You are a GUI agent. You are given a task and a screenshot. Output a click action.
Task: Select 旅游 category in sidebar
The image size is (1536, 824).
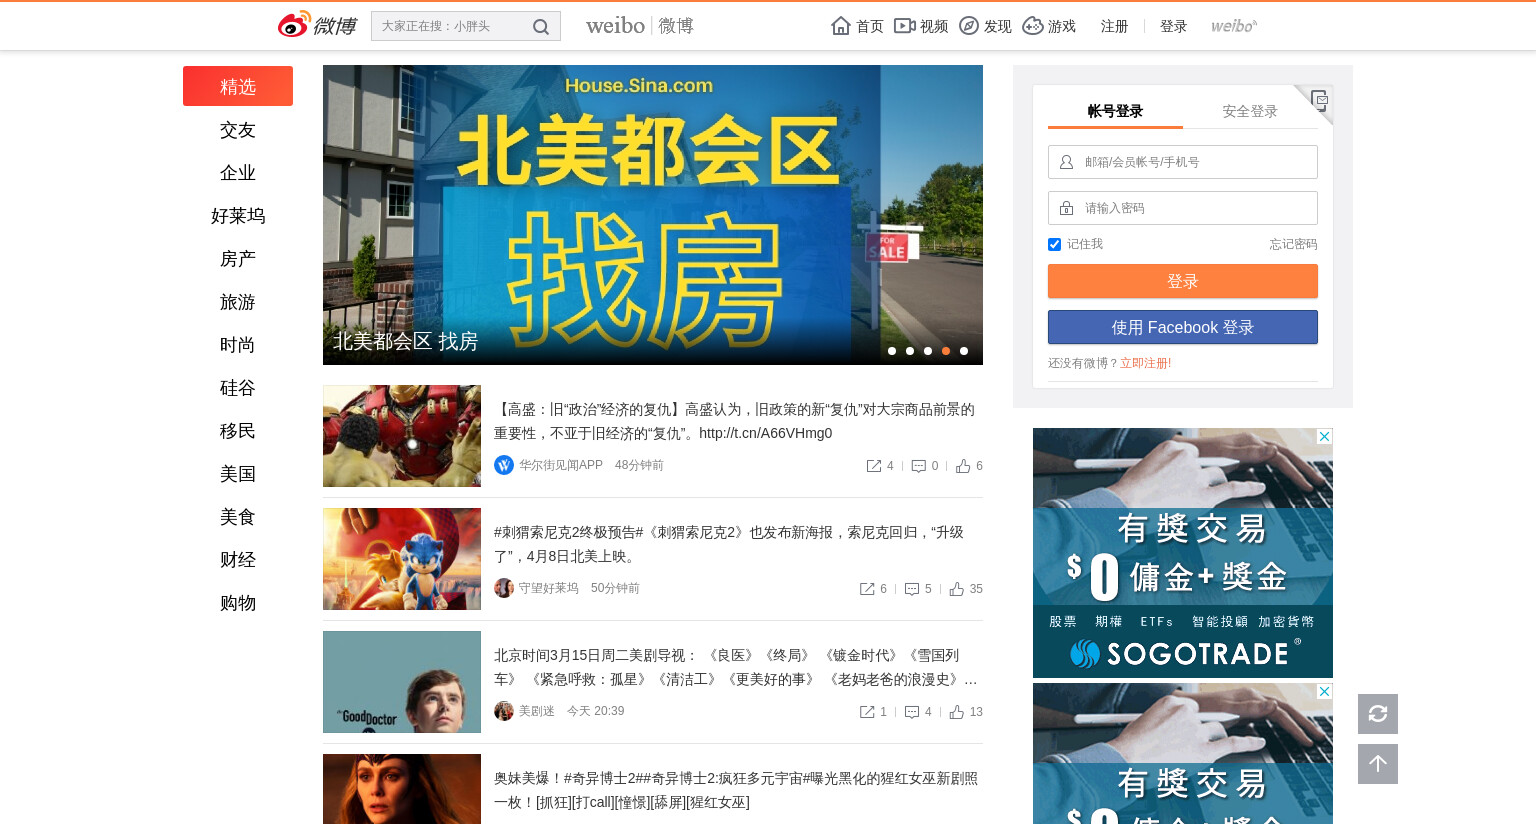238,302
